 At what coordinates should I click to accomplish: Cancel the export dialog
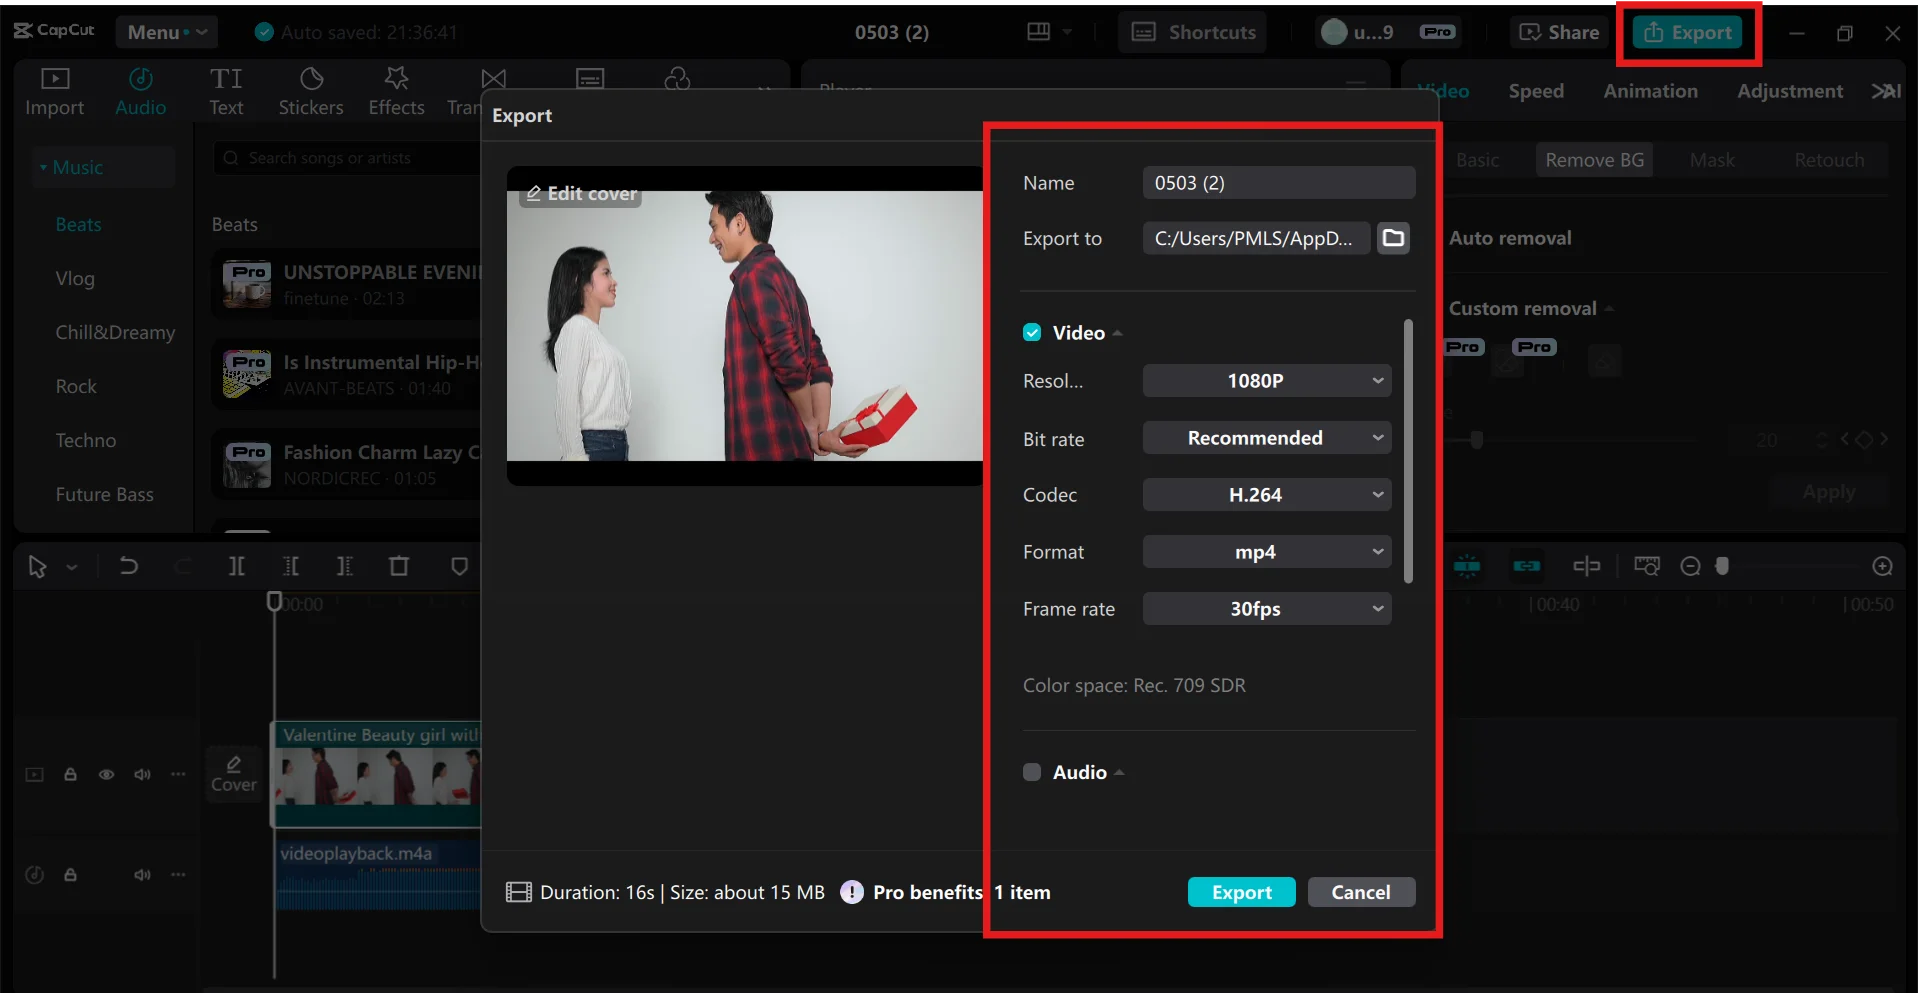[x=1361, y=892]
